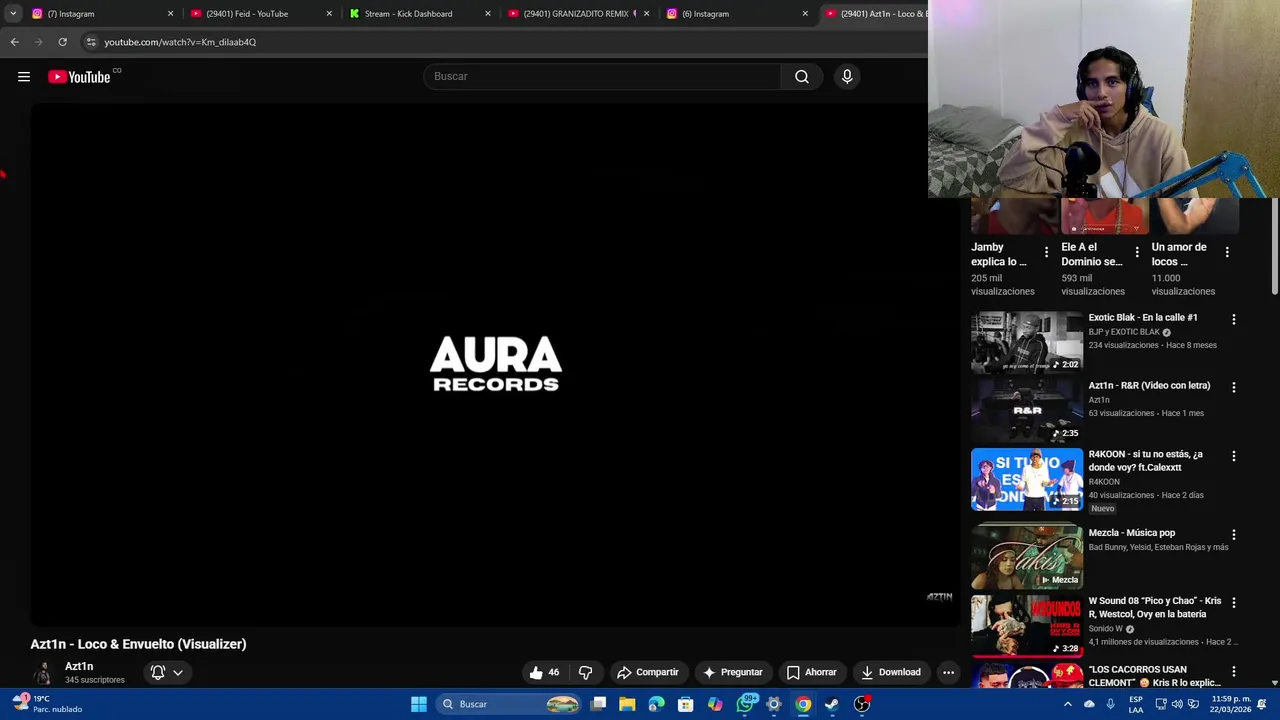Switch to the Azt1n - Loco tab
Image resolution: width=1280 pixels, height=720 pixels.
(875, 14)
